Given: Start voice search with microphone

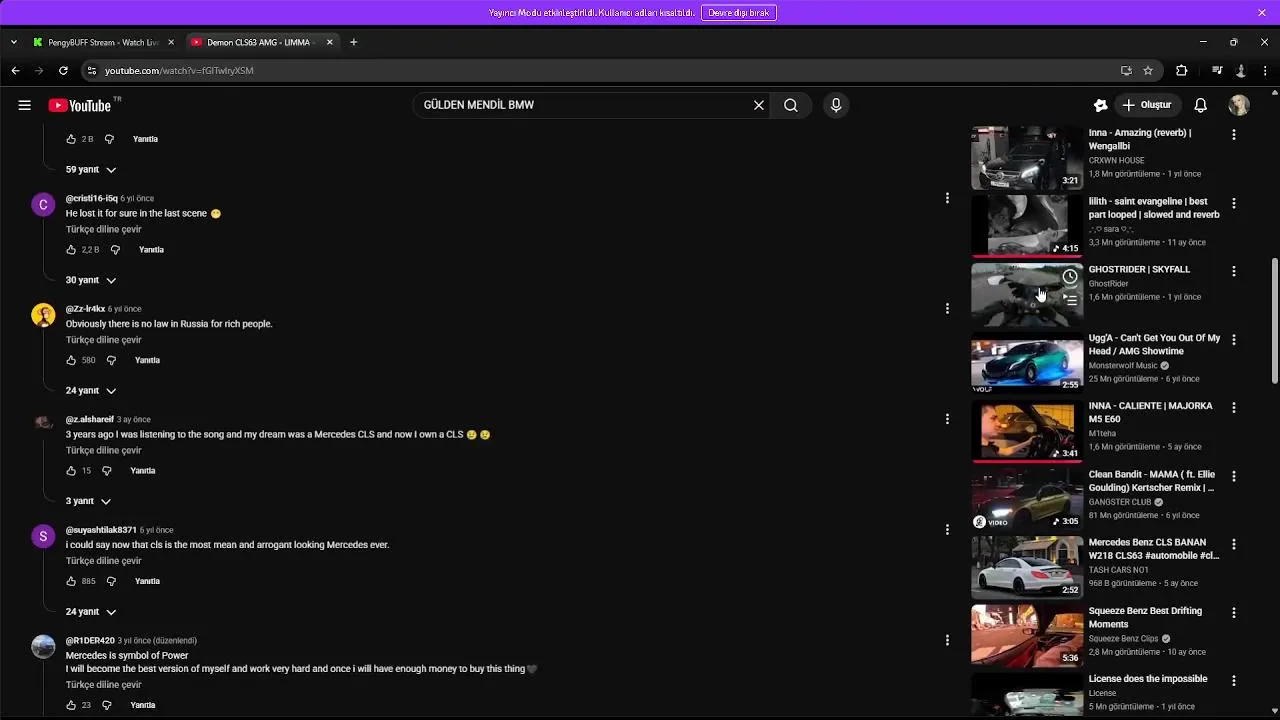Looking at the screenshot, I should click(x=836, y=105).
